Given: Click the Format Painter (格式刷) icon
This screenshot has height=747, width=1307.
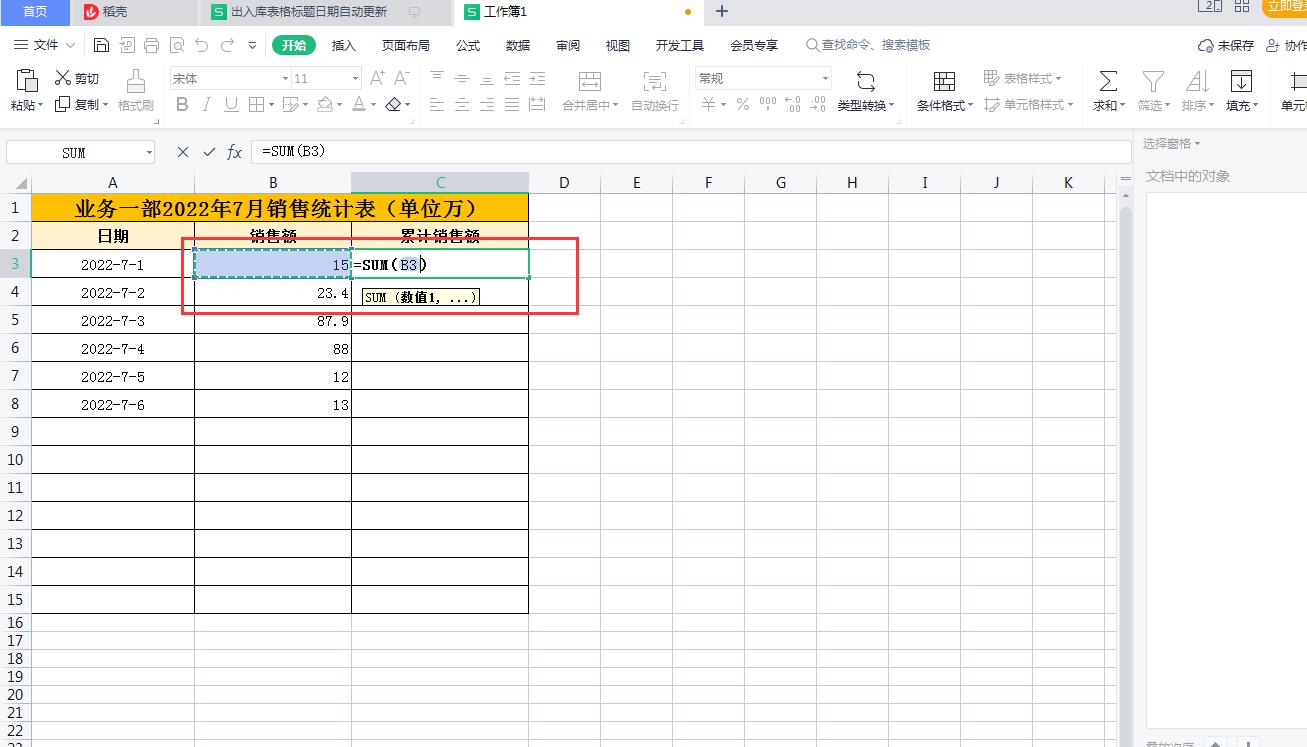Looking at the screenshot, I should click(x=136, y=81).
